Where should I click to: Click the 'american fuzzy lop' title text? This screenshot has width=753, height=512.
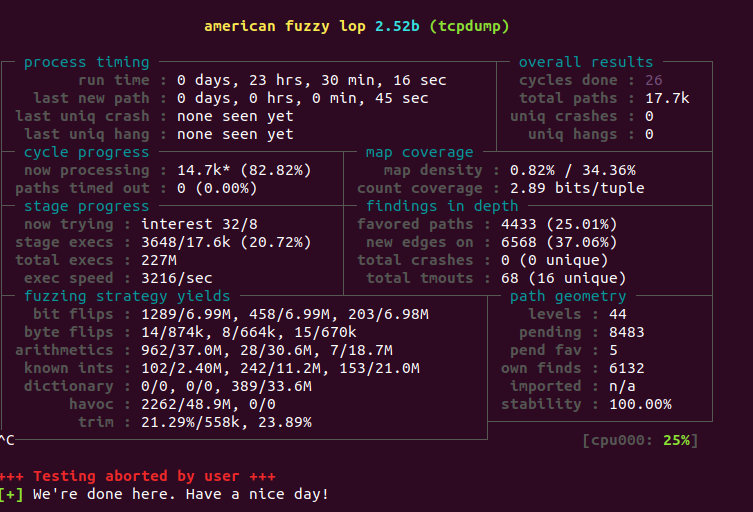(x=285, y=26)
